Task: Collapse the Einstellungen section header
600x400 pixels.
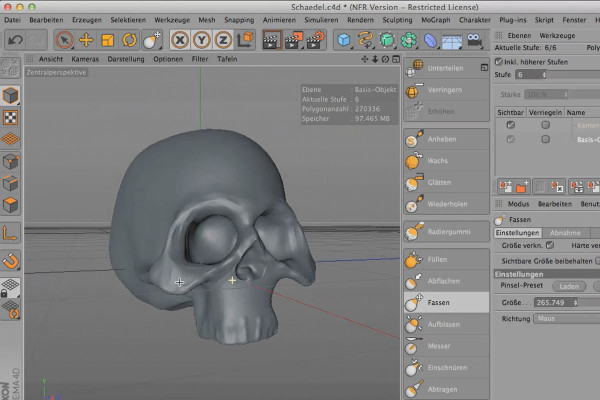Action: coord(547,274)
